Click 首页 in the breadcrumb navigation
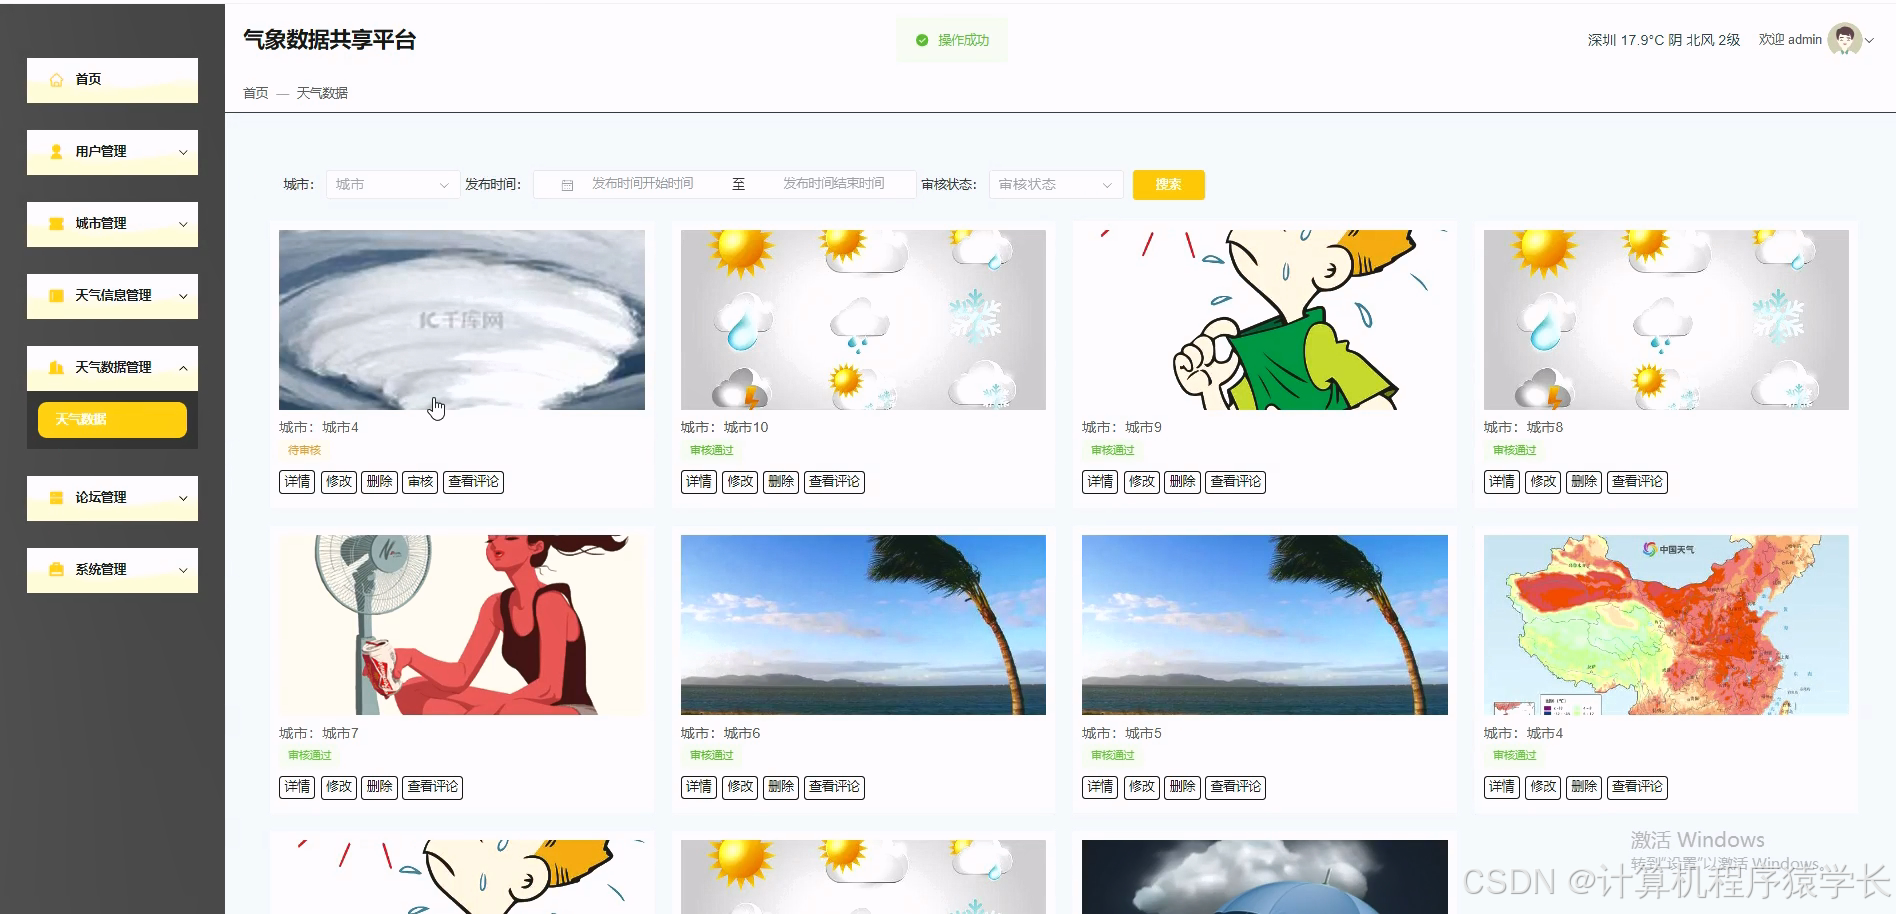 tap(254, 92)
